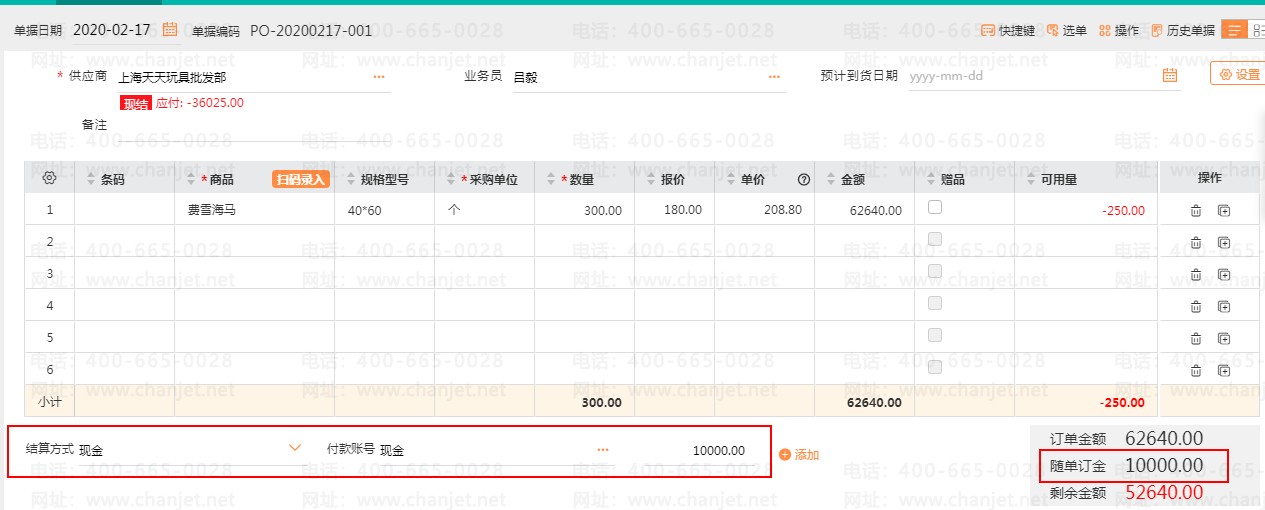Sort by 条码 column
The image size is (1265, 510).
coord(93,180)
